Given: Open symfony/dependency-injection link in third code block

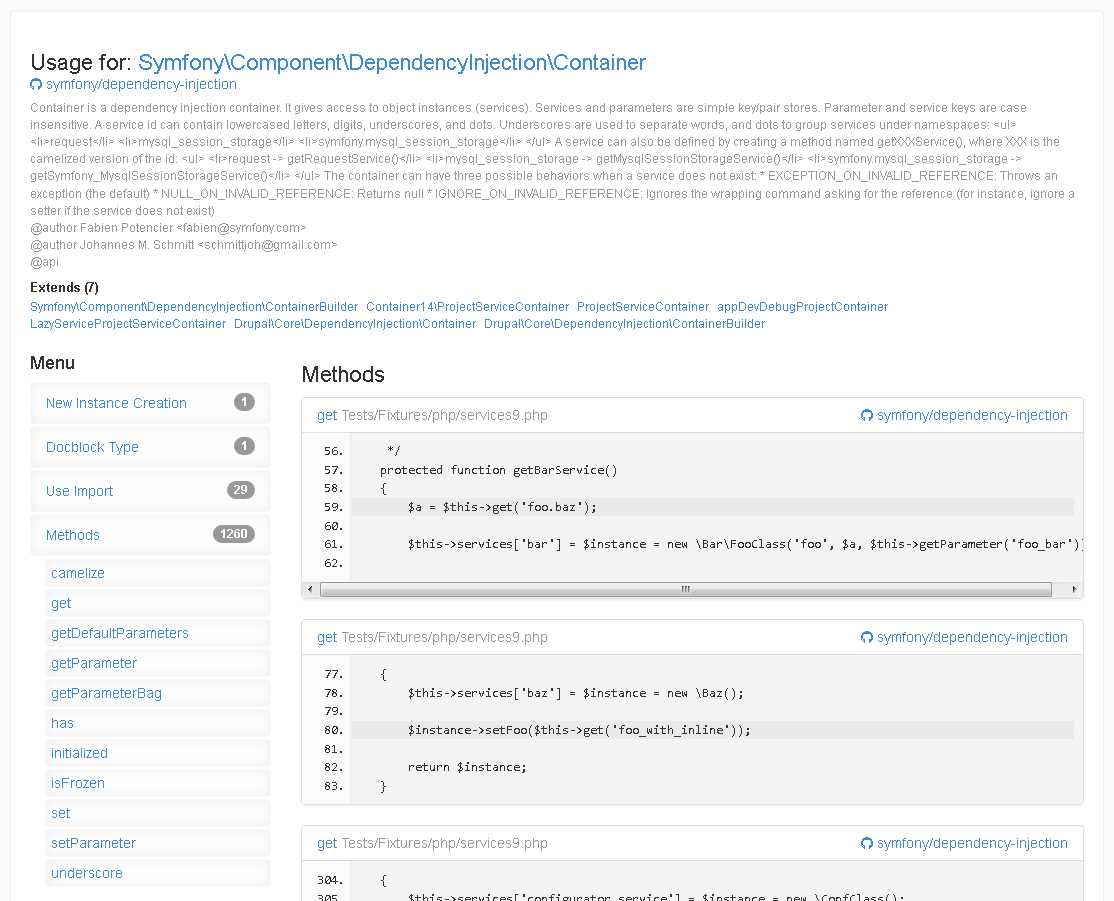Looking at the screenshot, I should coord(972,843).
